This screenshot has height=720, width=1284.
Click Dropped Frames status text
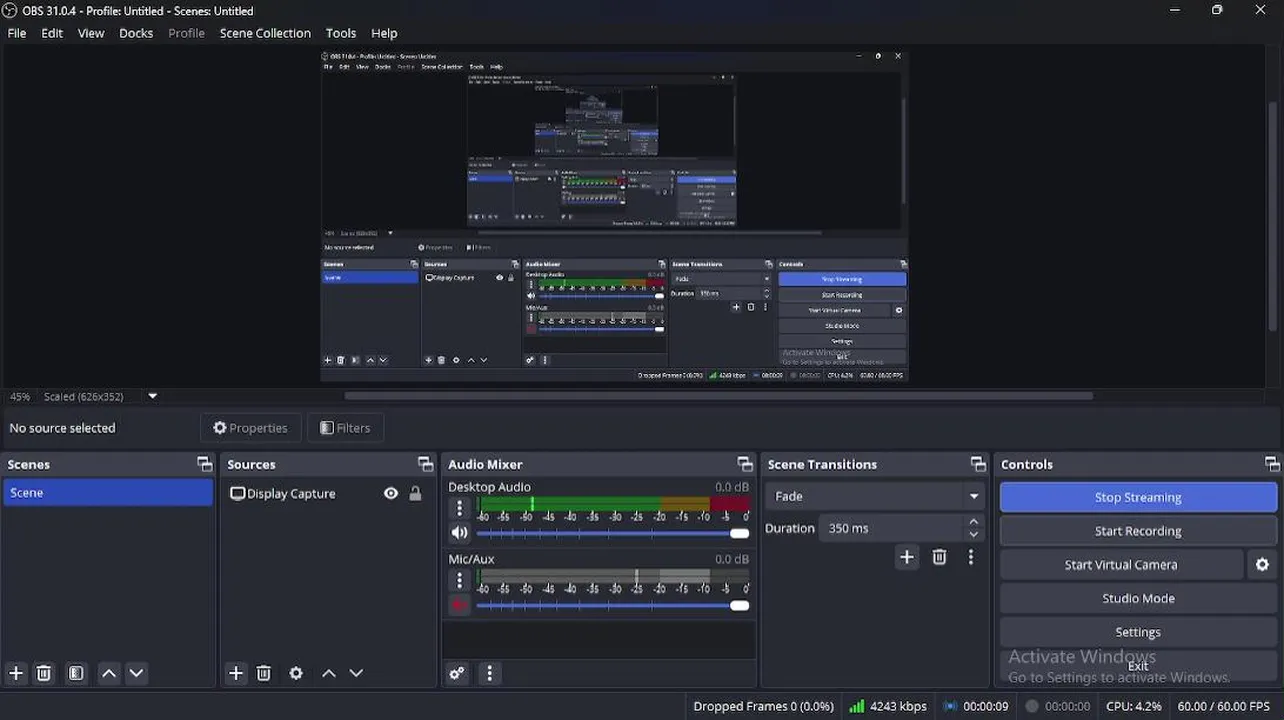pyautogui.click(x=763, y=706)
